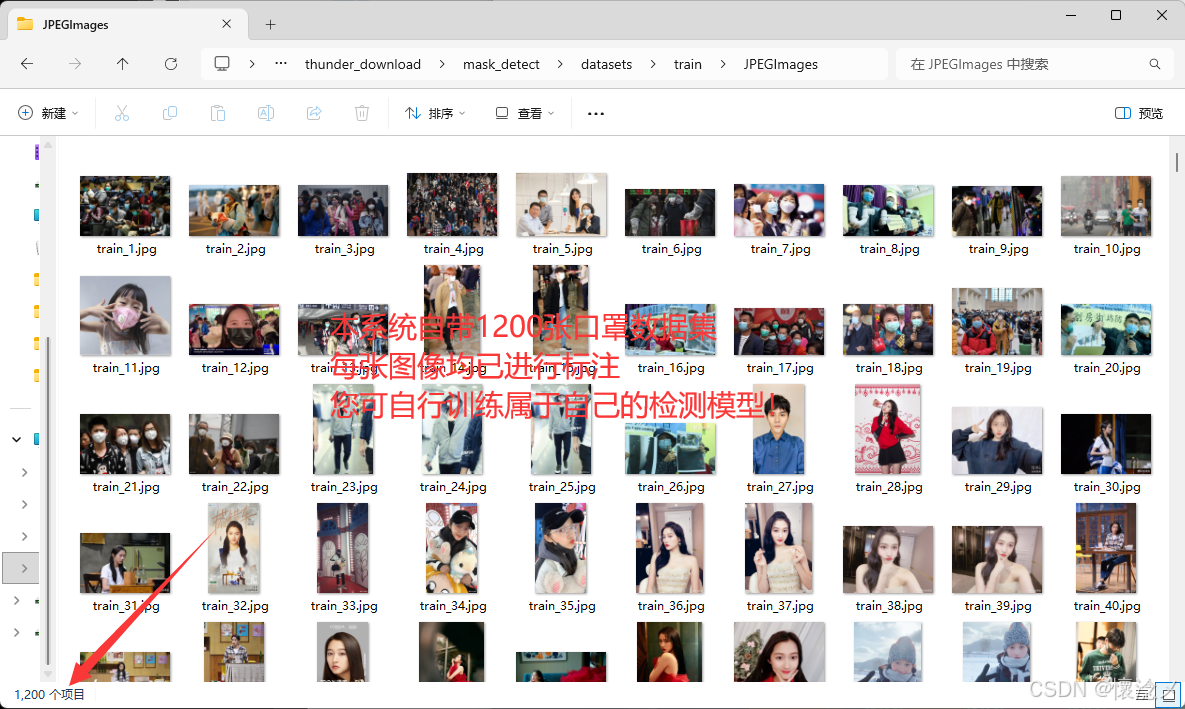The image size is (1185, 709).
Task: Navigate to mask_detect breadcrumb
Action: point(501,64)
